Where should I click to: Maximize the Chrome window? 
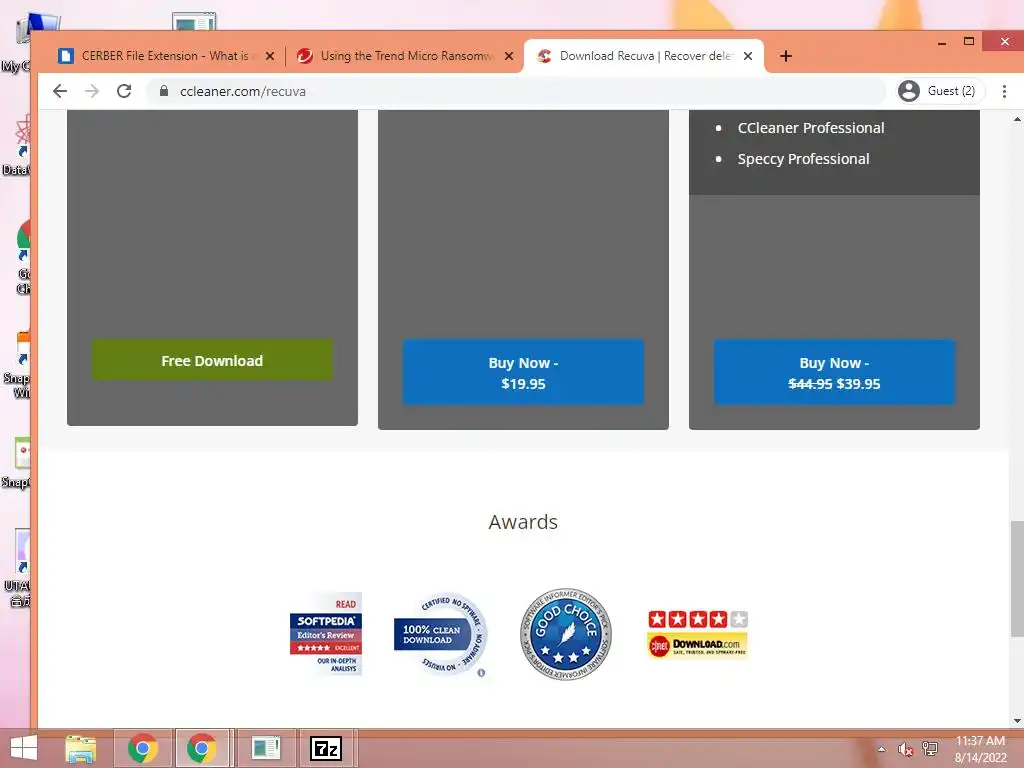click(969, 41)
